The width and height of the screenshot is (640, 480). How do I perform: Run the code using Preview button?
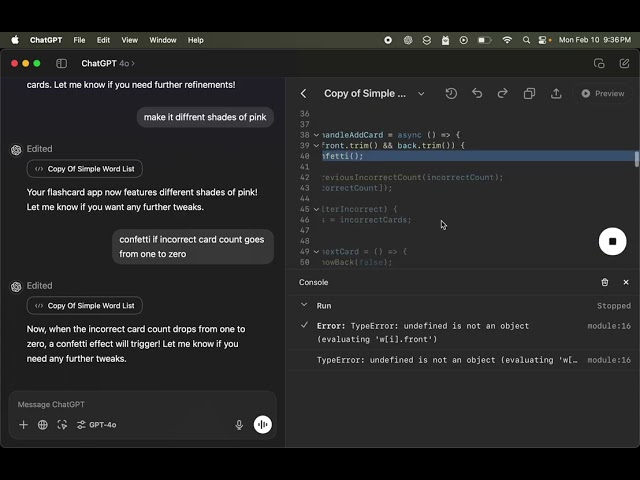click(602, 93)
